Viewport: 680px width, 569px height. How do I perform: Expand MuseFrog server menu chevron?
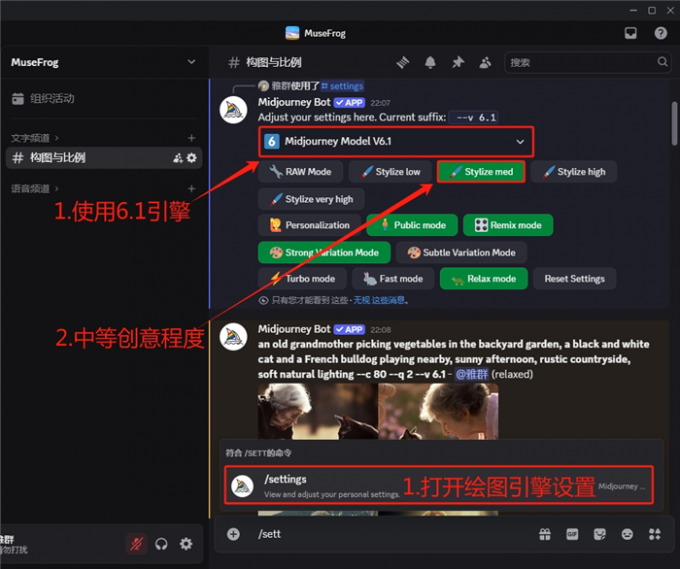(x=191, y=62)
